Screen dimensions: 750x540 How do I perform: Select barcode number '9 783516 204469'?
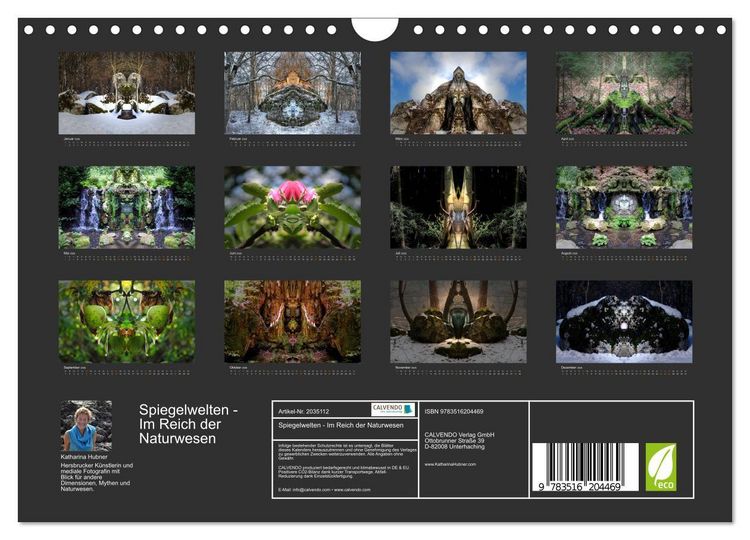[x=579, y=486]
